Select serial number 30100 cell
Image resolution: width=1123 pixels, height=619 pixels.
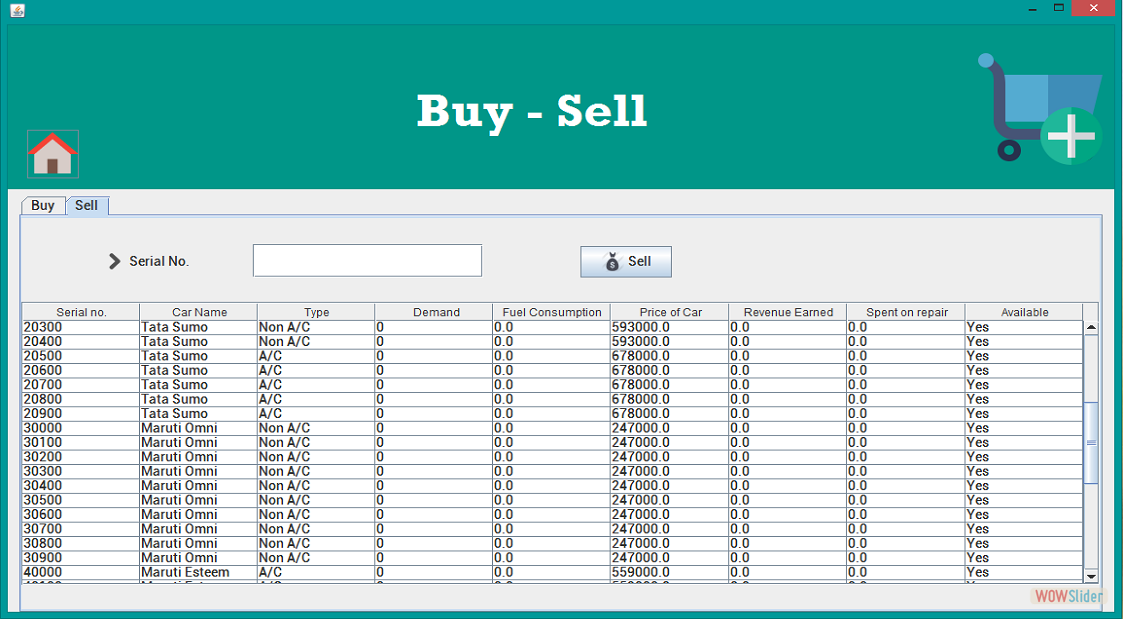point(81,442)
